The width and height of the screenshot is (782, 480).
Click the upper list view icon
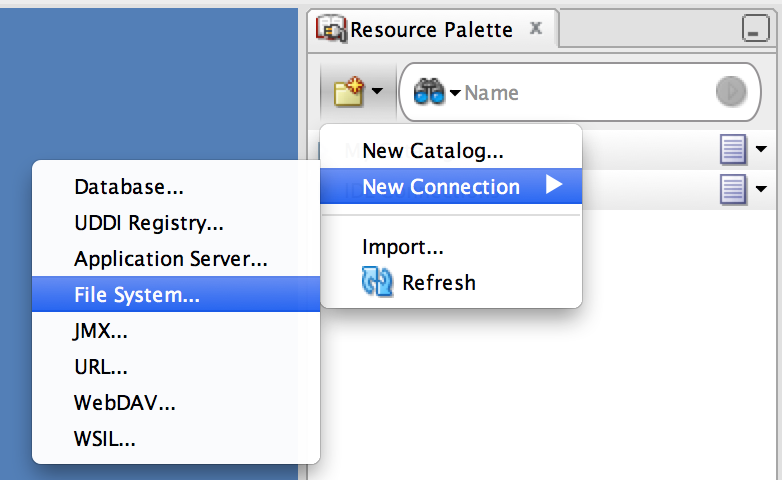tap(733, 149)
